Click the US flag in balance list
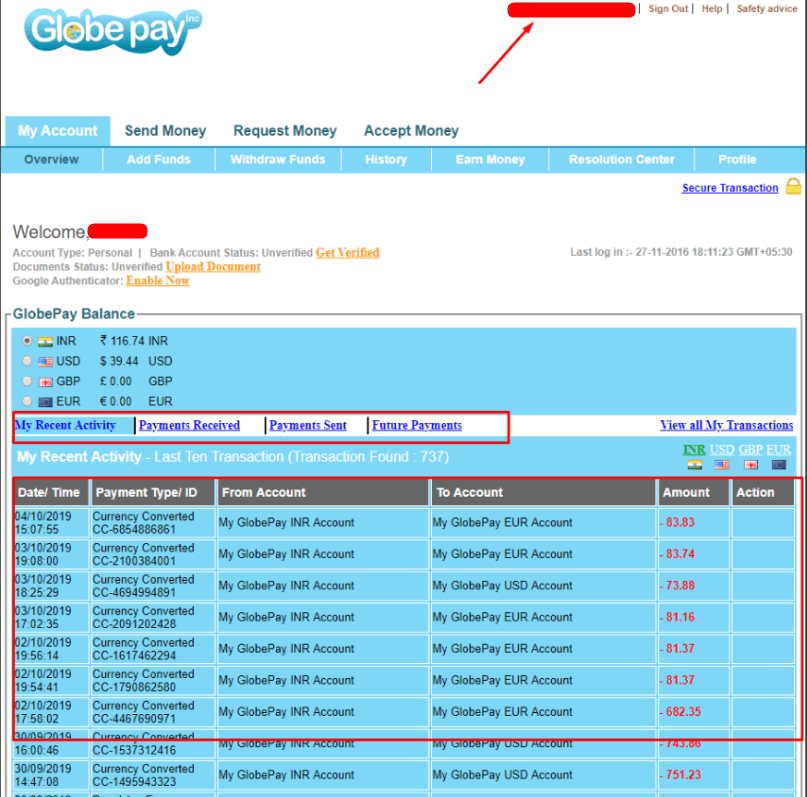This screenshot has height=797, width=807. pyautogui.click(x=45, y=362)
